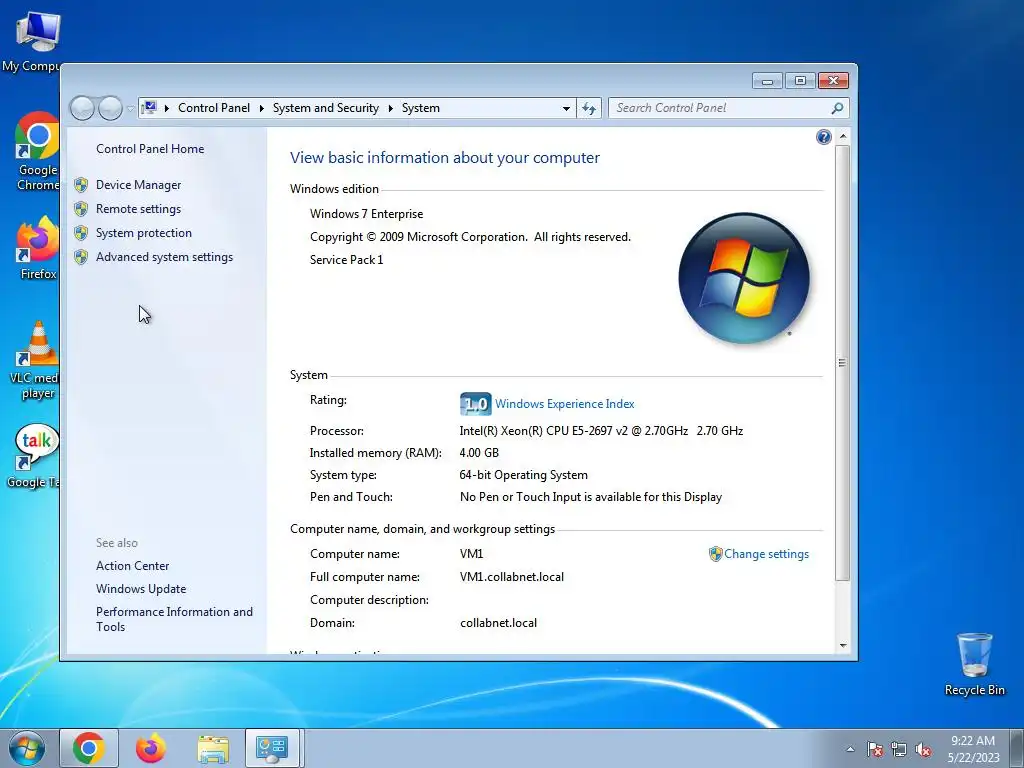Click the shield icon next to Change settings
1024x768 pixels.
coord(716,554)
